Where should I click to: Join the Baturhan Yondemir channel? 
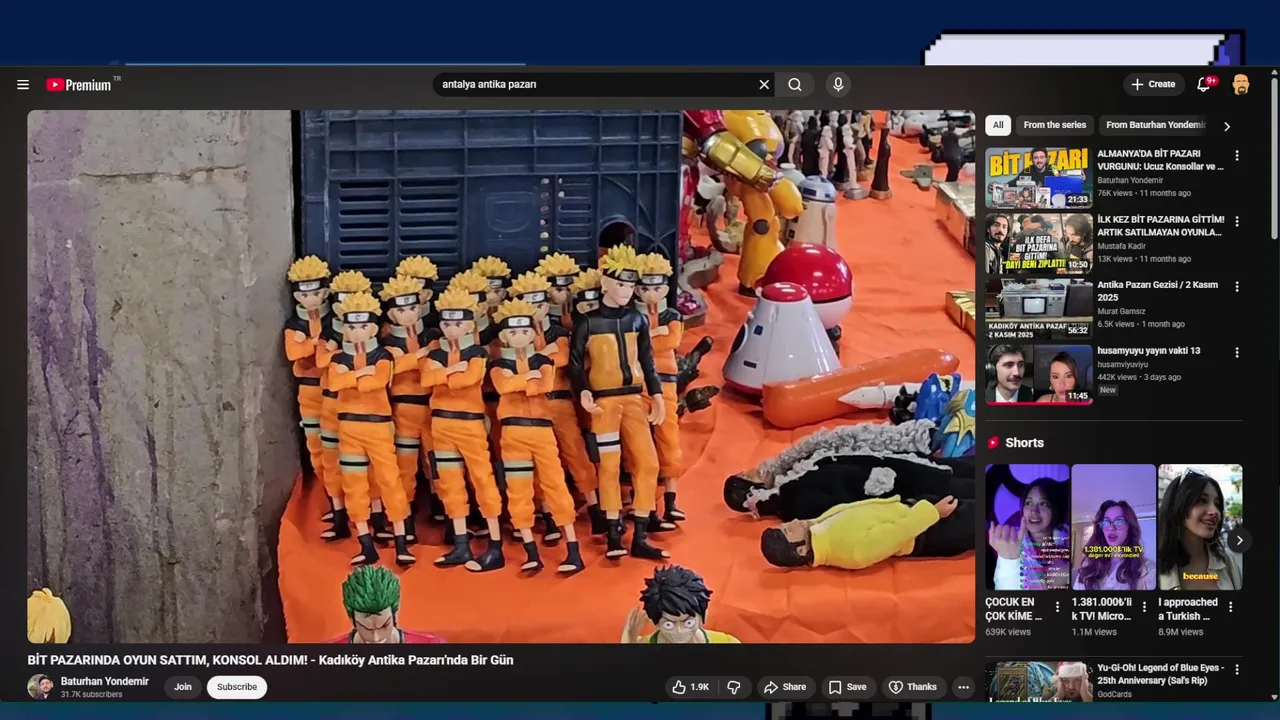pos(183,687)
